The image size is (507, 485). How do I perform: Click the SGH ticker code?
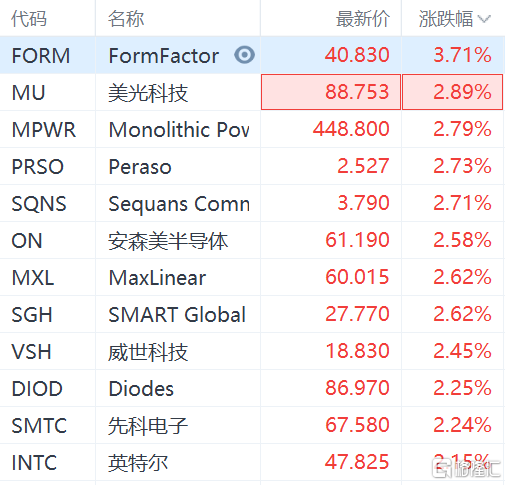[32, 315]
